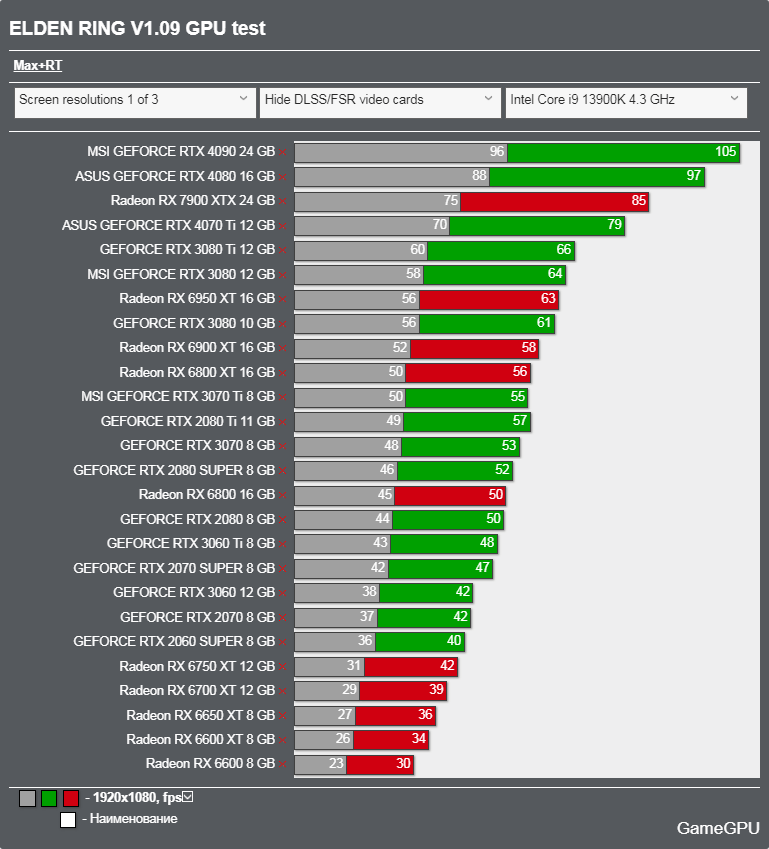Click the red legend color swatch

coord(71,798)
